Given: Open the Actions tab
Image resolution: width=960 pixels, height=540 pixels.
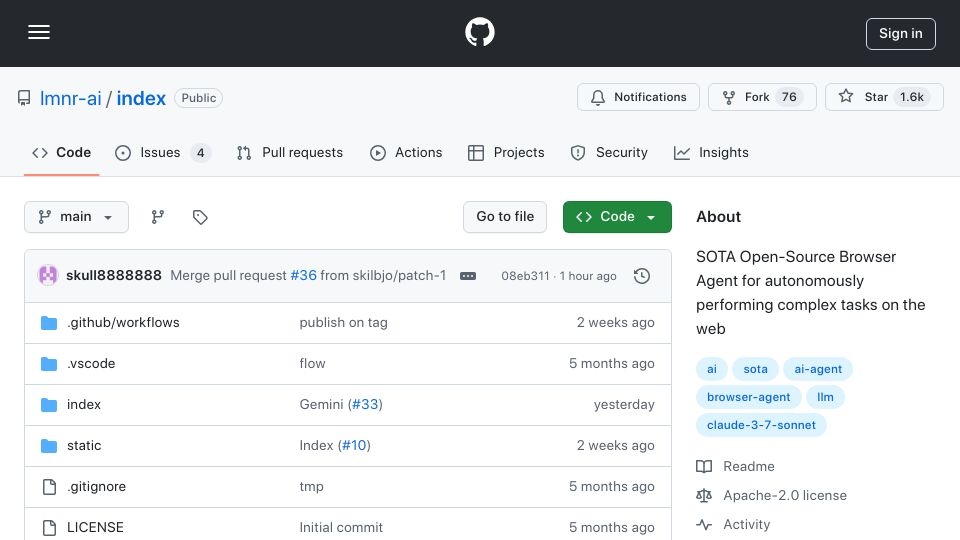Looking at the screenshot, I should point(406,152).
